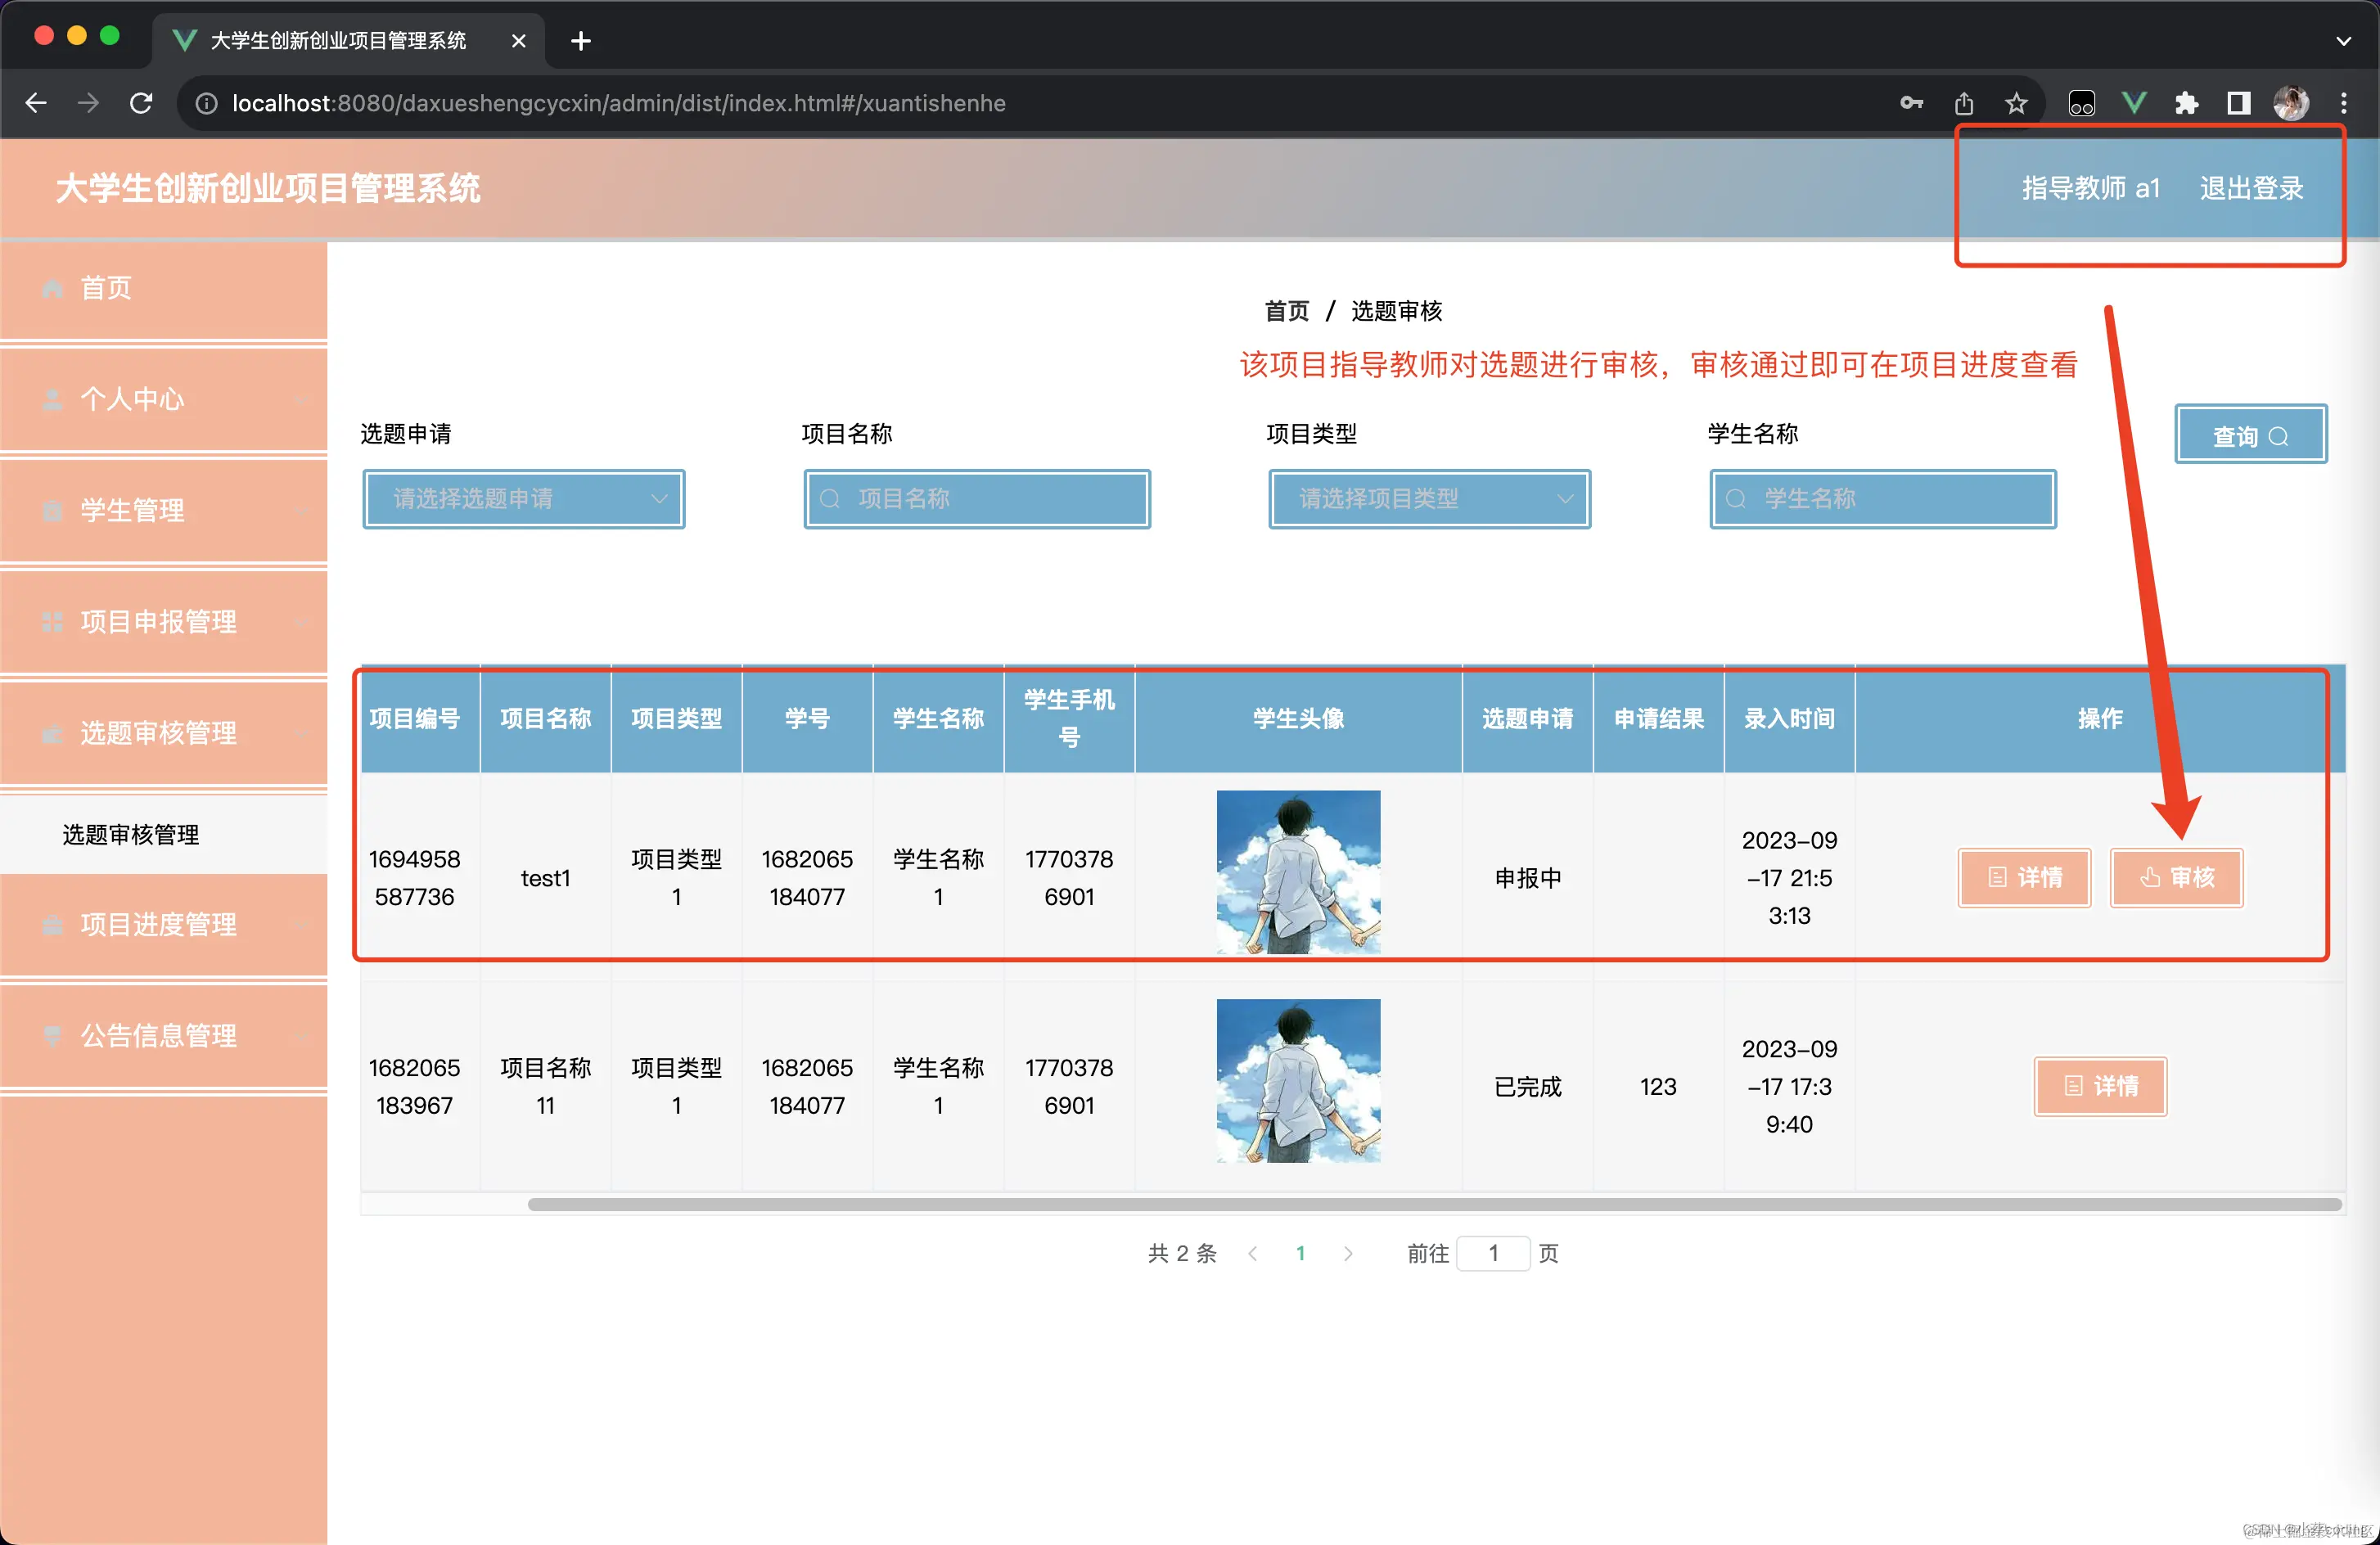
Task: Click the magnifier icon inside 查询 button
Action: (2281, 435)
